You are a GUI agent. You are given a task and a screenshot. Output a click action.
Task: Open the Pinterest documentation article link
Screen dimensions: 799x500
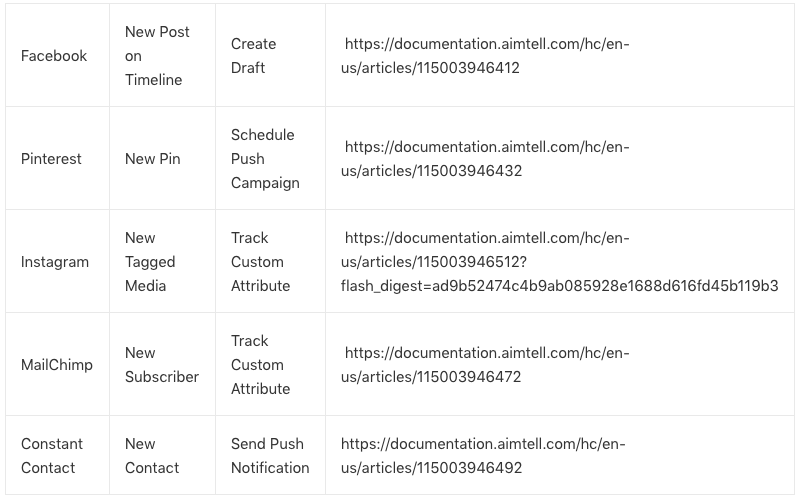pos(487,159)
